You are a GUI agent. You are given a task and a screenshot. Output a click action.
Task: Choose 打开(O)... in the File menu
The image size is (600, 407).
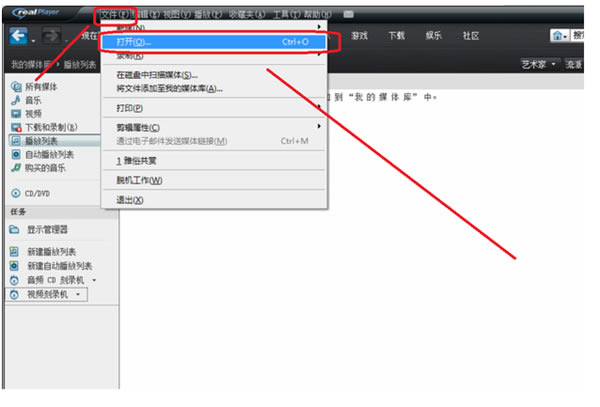214,42
